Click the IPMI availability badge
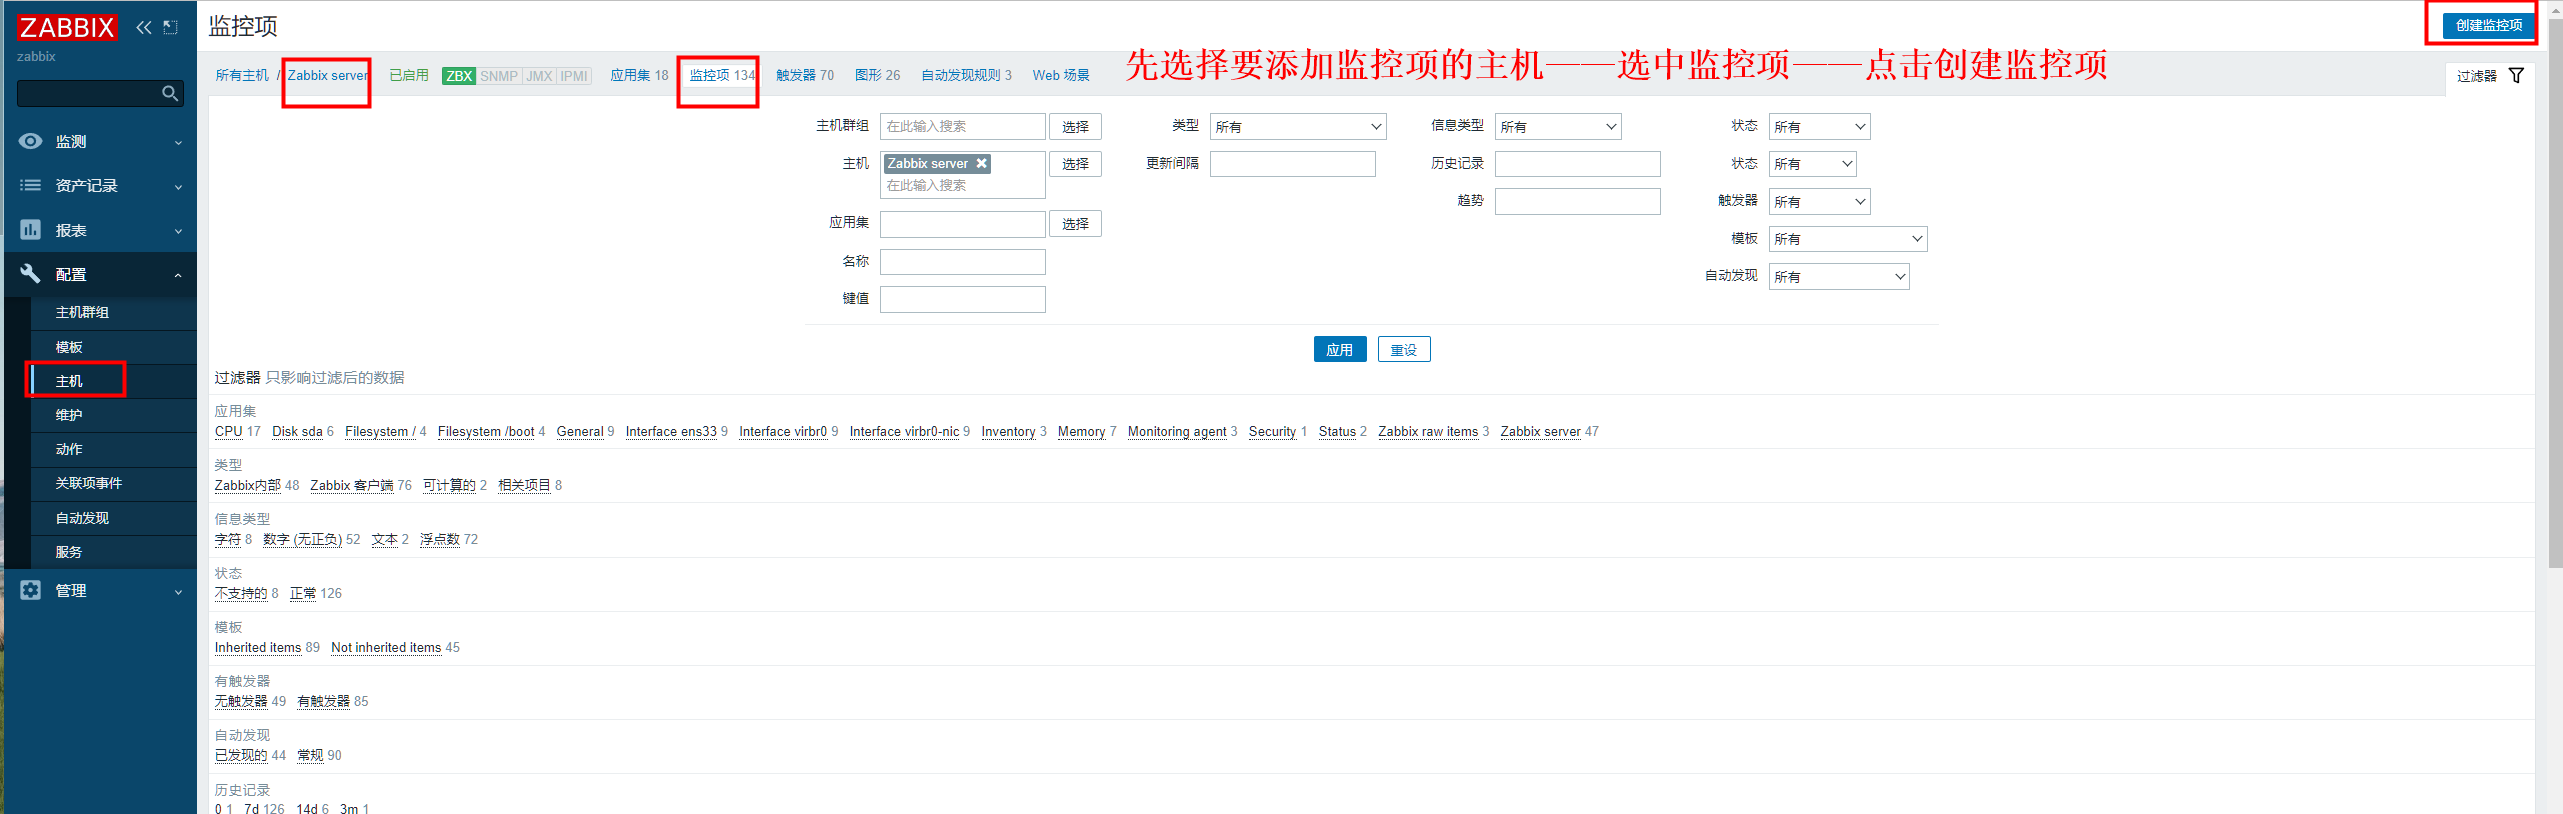Viewport: 2563px width, 814px height. click(574, 76)
